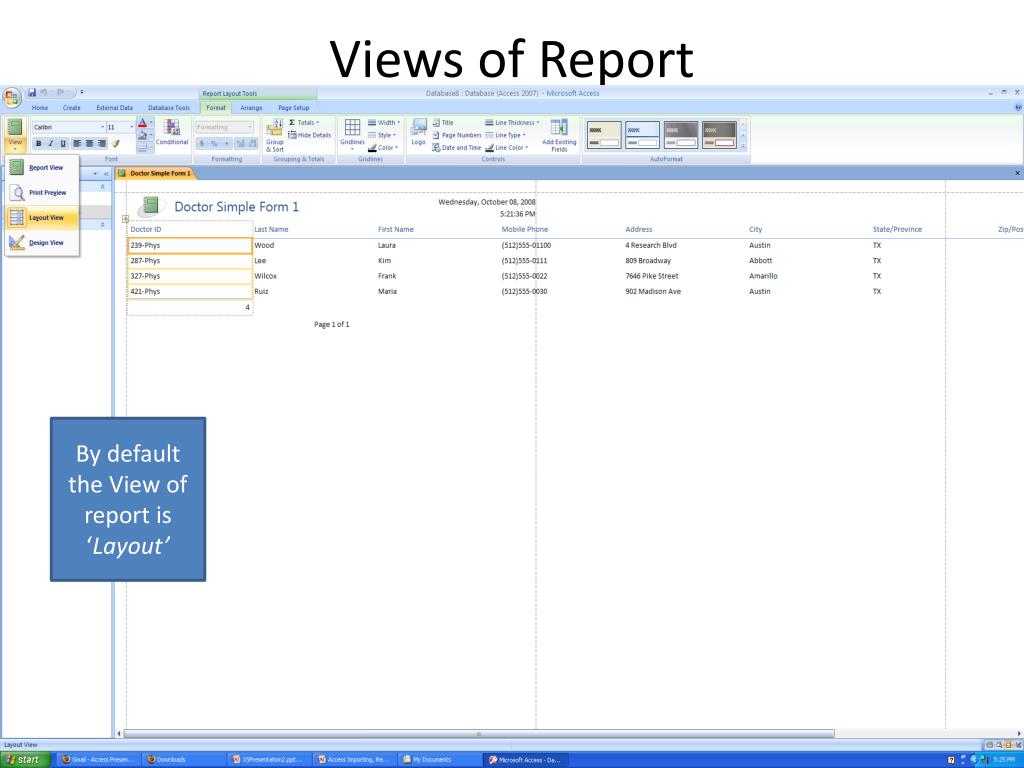Image resolution: width=1024 pixels, height=768 pixels.
Task: Select the 239-Phys cell
Action: point(190,246)
